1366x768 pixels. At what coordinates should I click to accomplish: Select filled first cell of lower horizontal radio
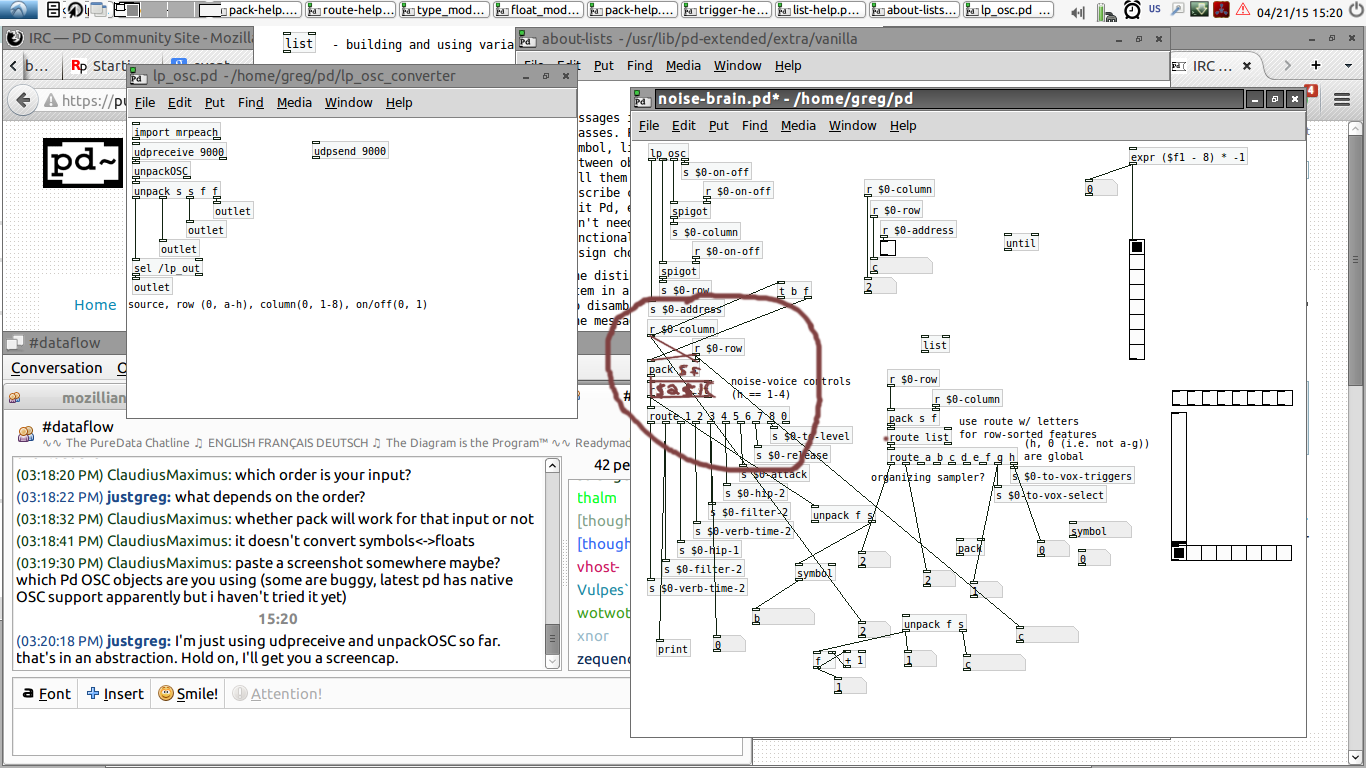(1179, 552)
